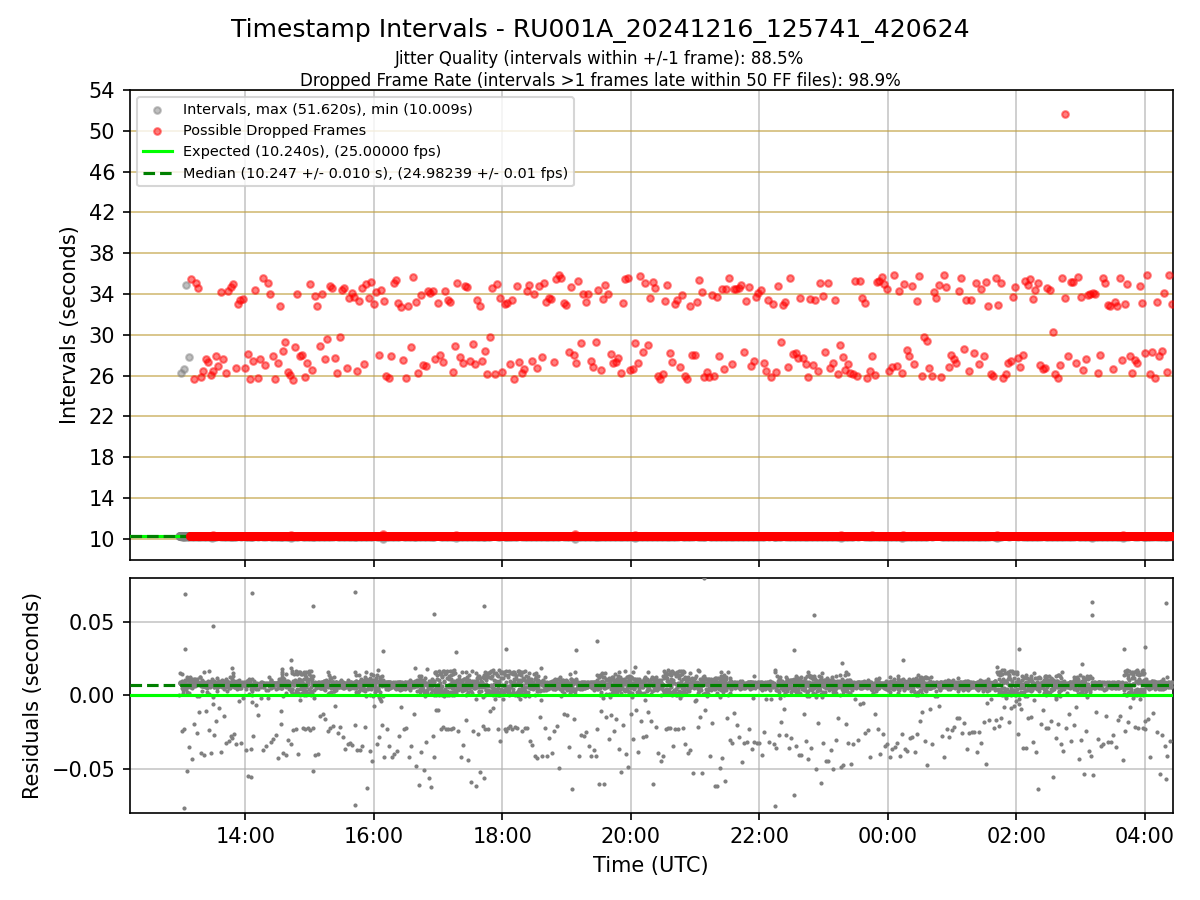Screen dimensions: 1200x900
Task: Click the red marker icon in the legend
Action: pos(159,130)
